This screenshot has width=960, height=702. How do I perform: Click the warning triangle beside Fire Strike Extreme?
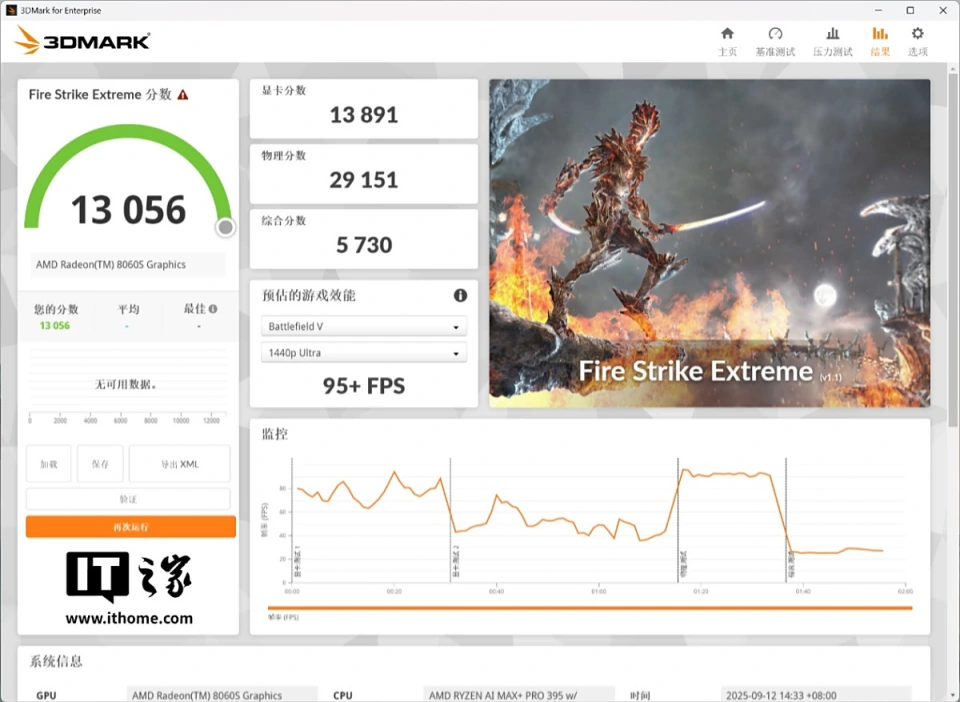(x=183, y=94)
